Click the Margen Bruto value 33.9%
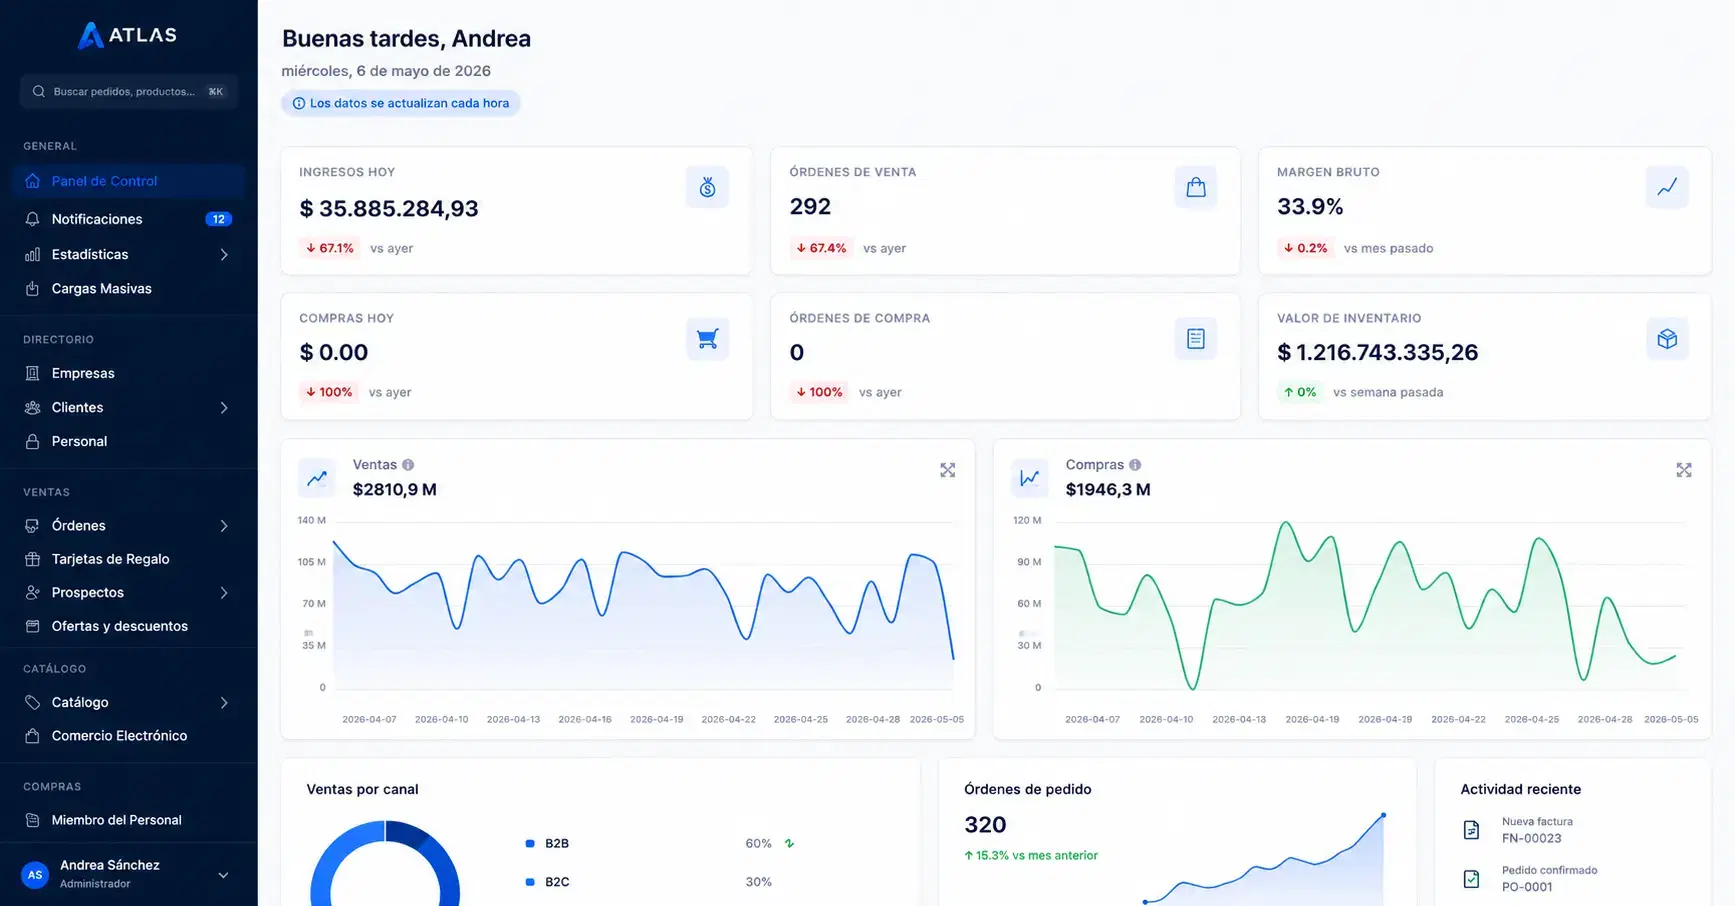The height and width of the screenshot is (906, 1735). pos(1310,207)
